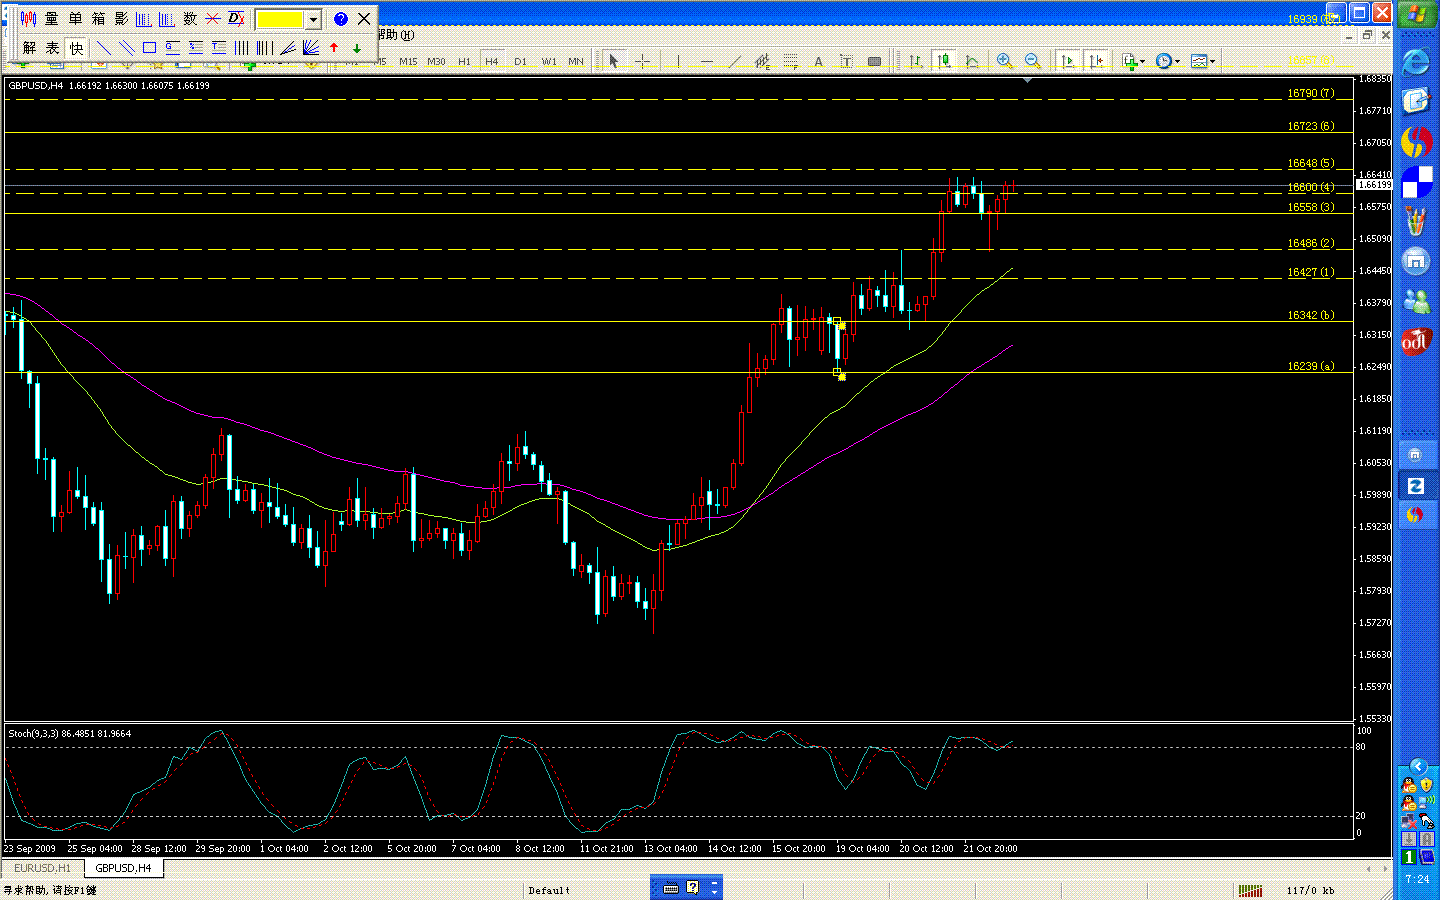The image size is (1440, 900).
Task: Switch the chart to M30 timeframe
Action: (x=436, y=62)
